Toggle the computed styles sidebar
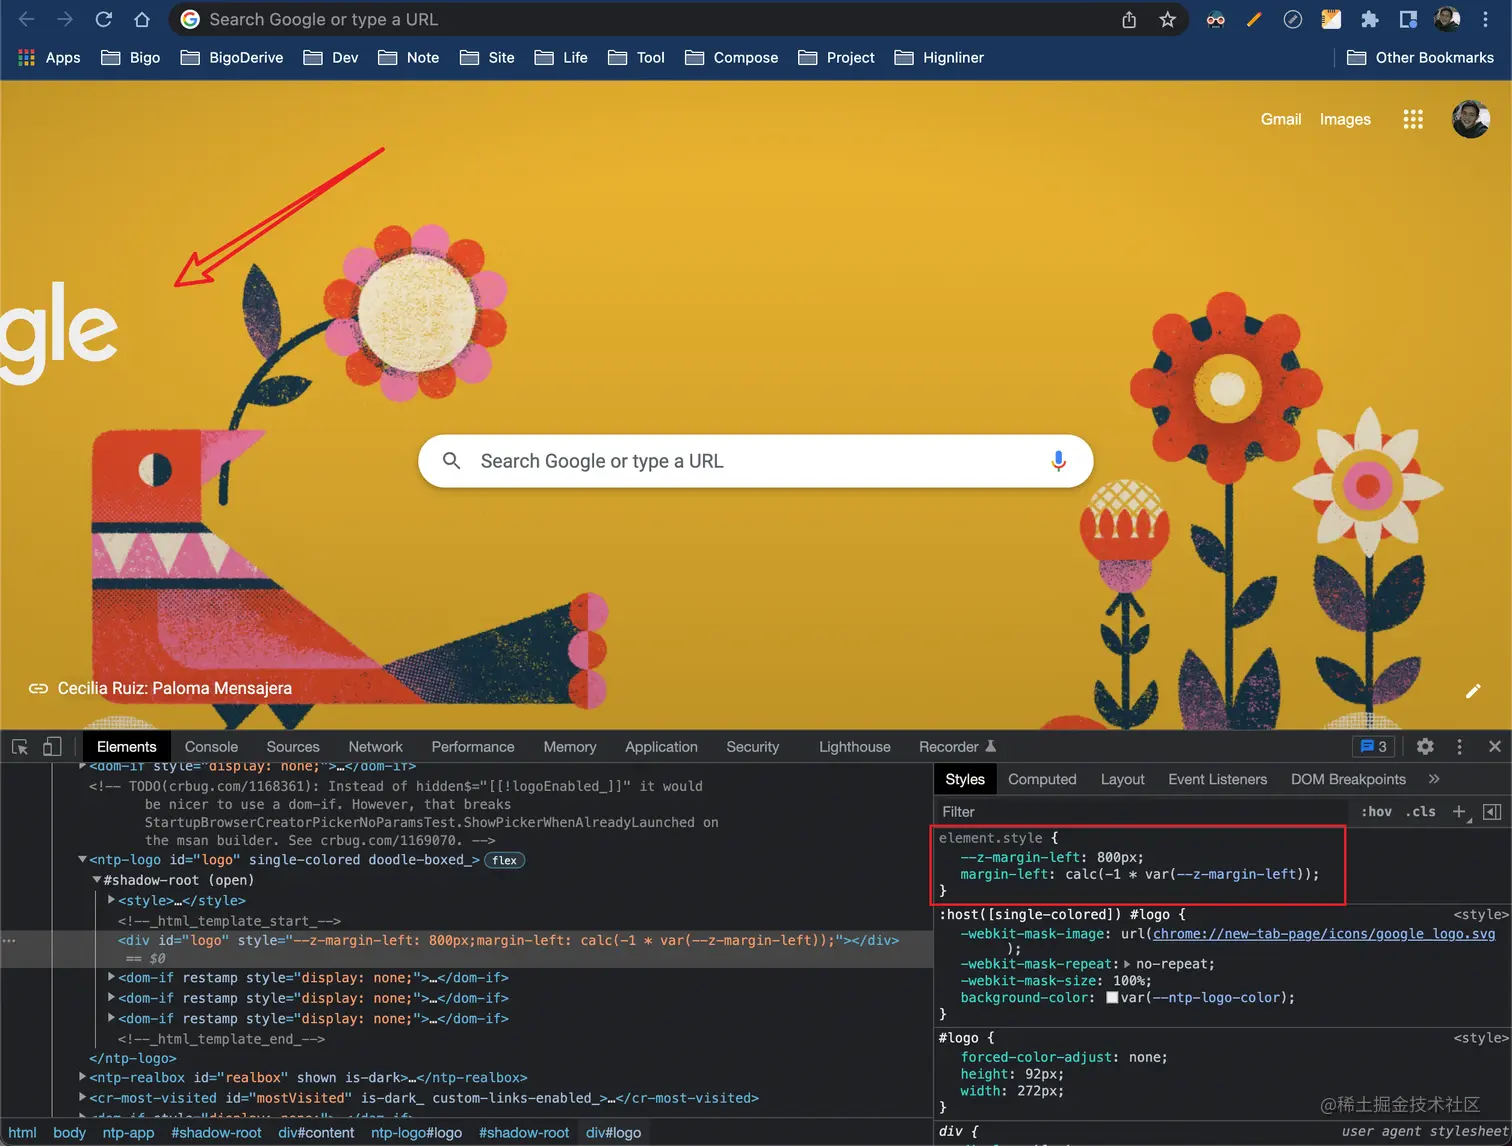Image resolution: width=1512 pixels, height=1146 pixels. (x=1492, y=812)
